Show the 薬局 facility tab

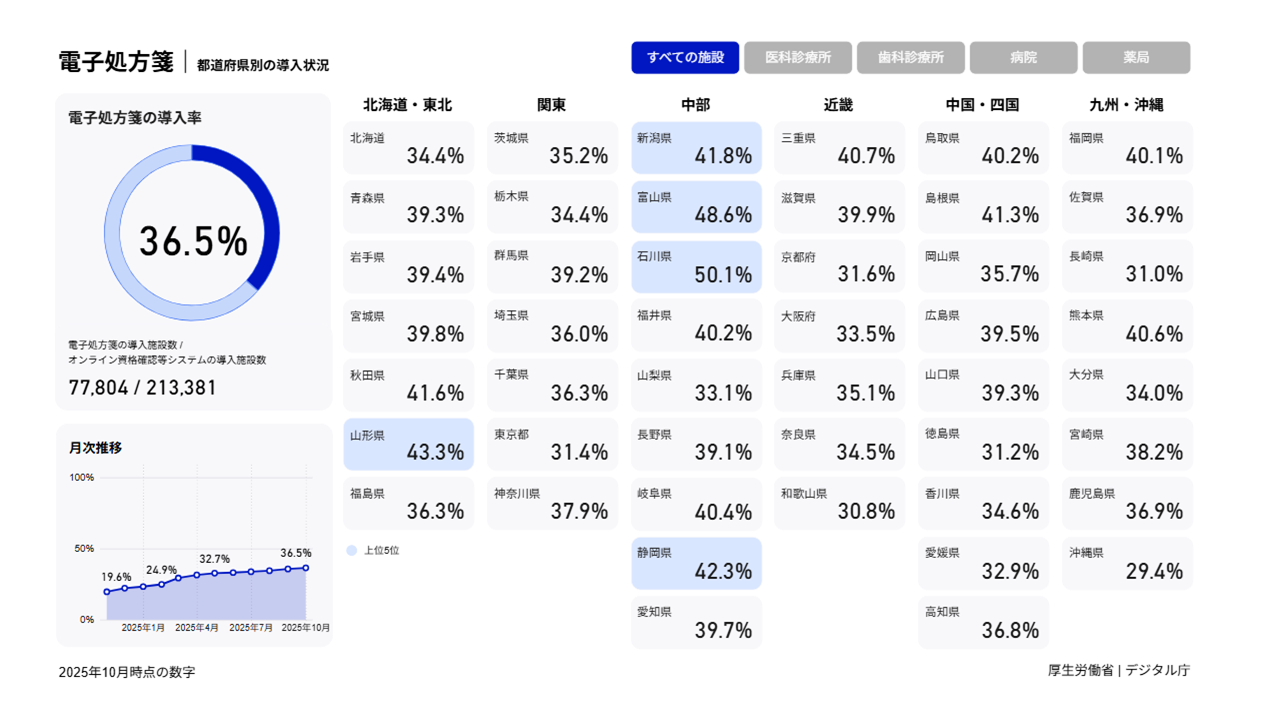tap(1136, 58)
